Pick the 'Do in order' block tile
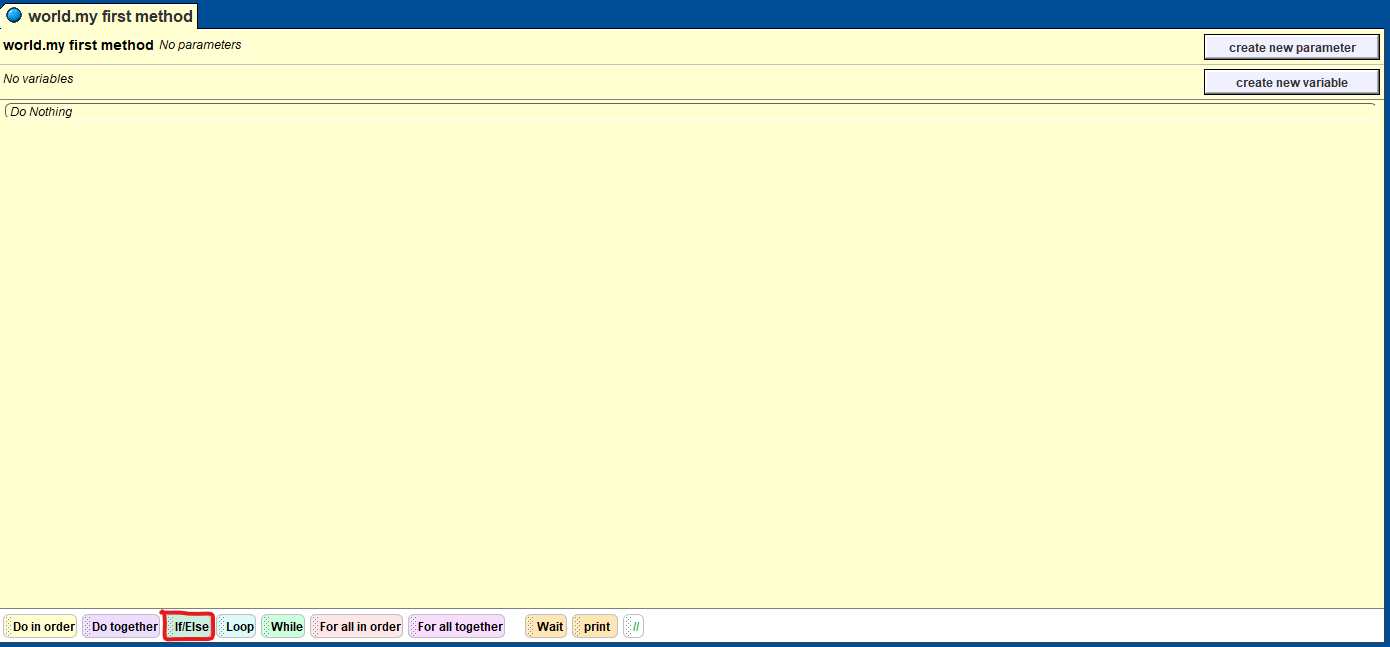 (43, 627)
